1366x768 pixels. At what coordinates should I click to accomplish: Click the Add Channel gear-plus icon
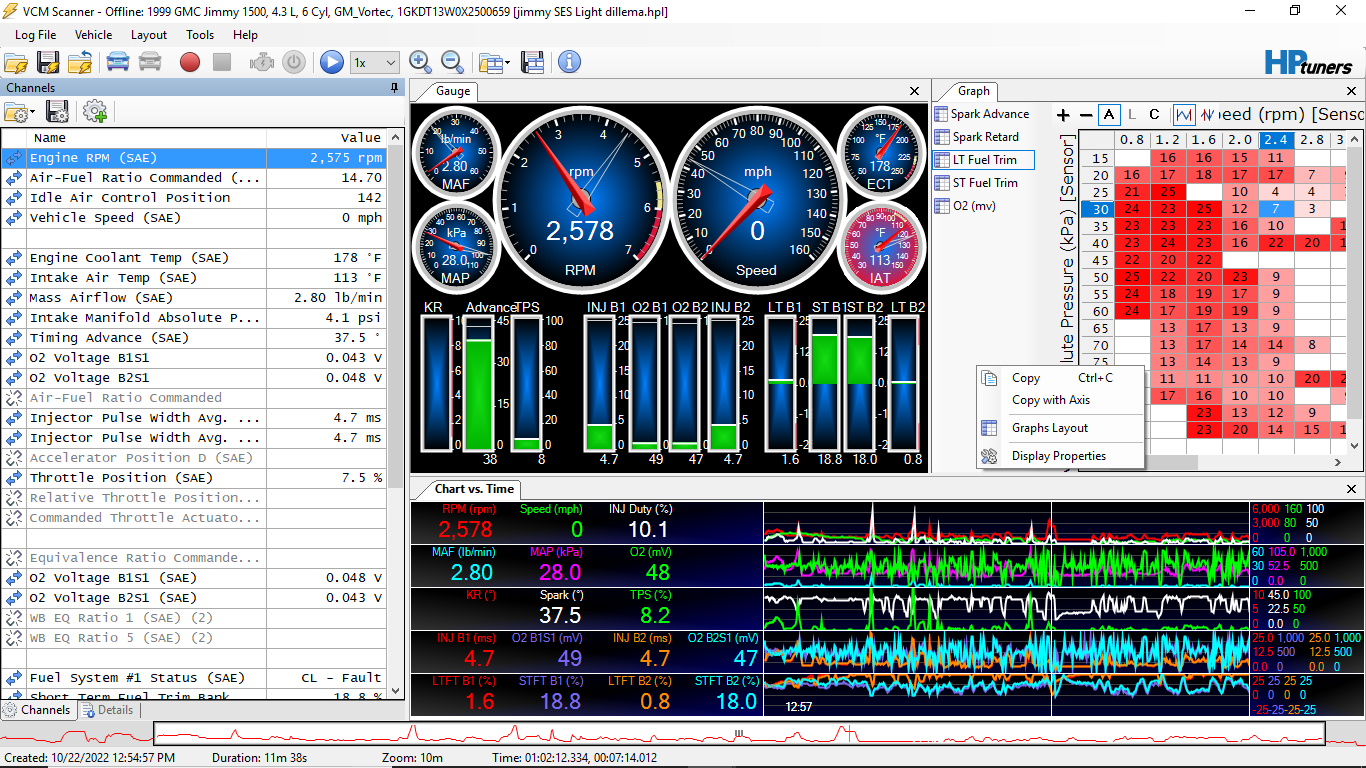tap(95, 111)
